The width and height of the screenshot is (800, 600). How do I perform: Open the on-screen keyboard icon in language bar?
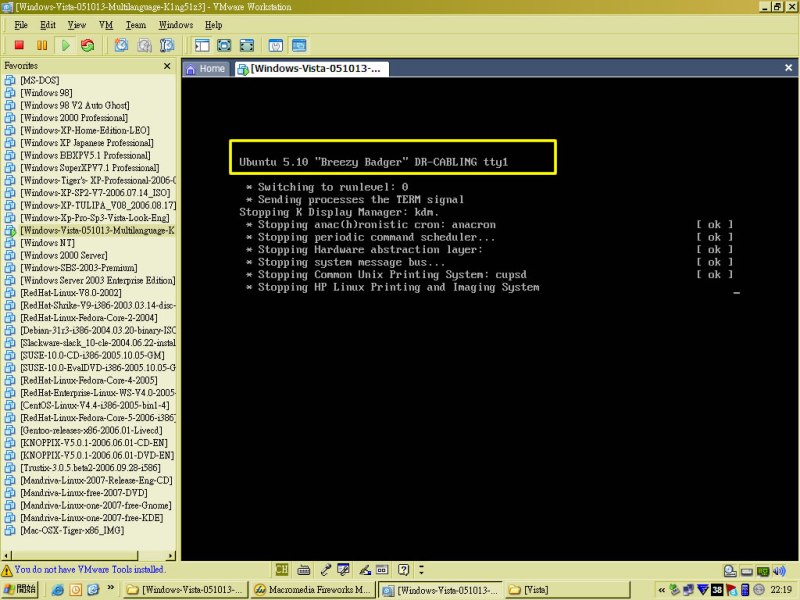click(304, 569)
